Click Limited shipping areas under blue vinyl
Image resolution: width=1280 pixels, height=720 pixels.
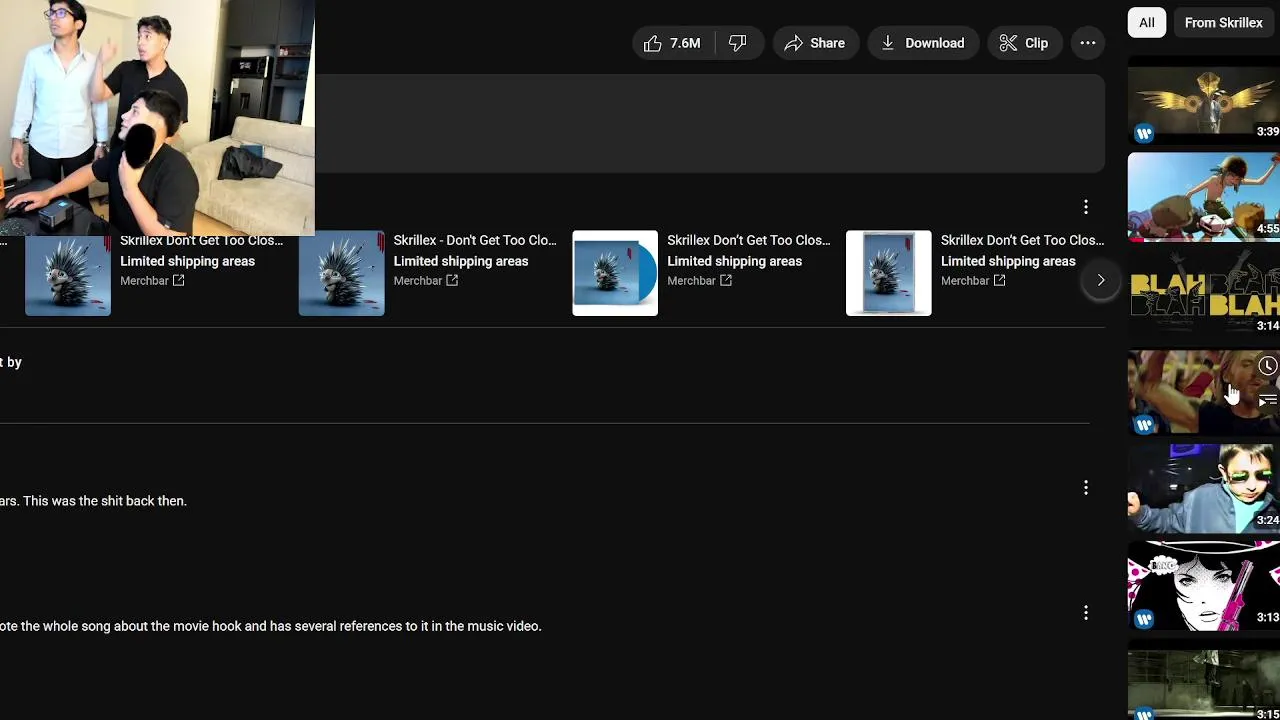[734, 261]
